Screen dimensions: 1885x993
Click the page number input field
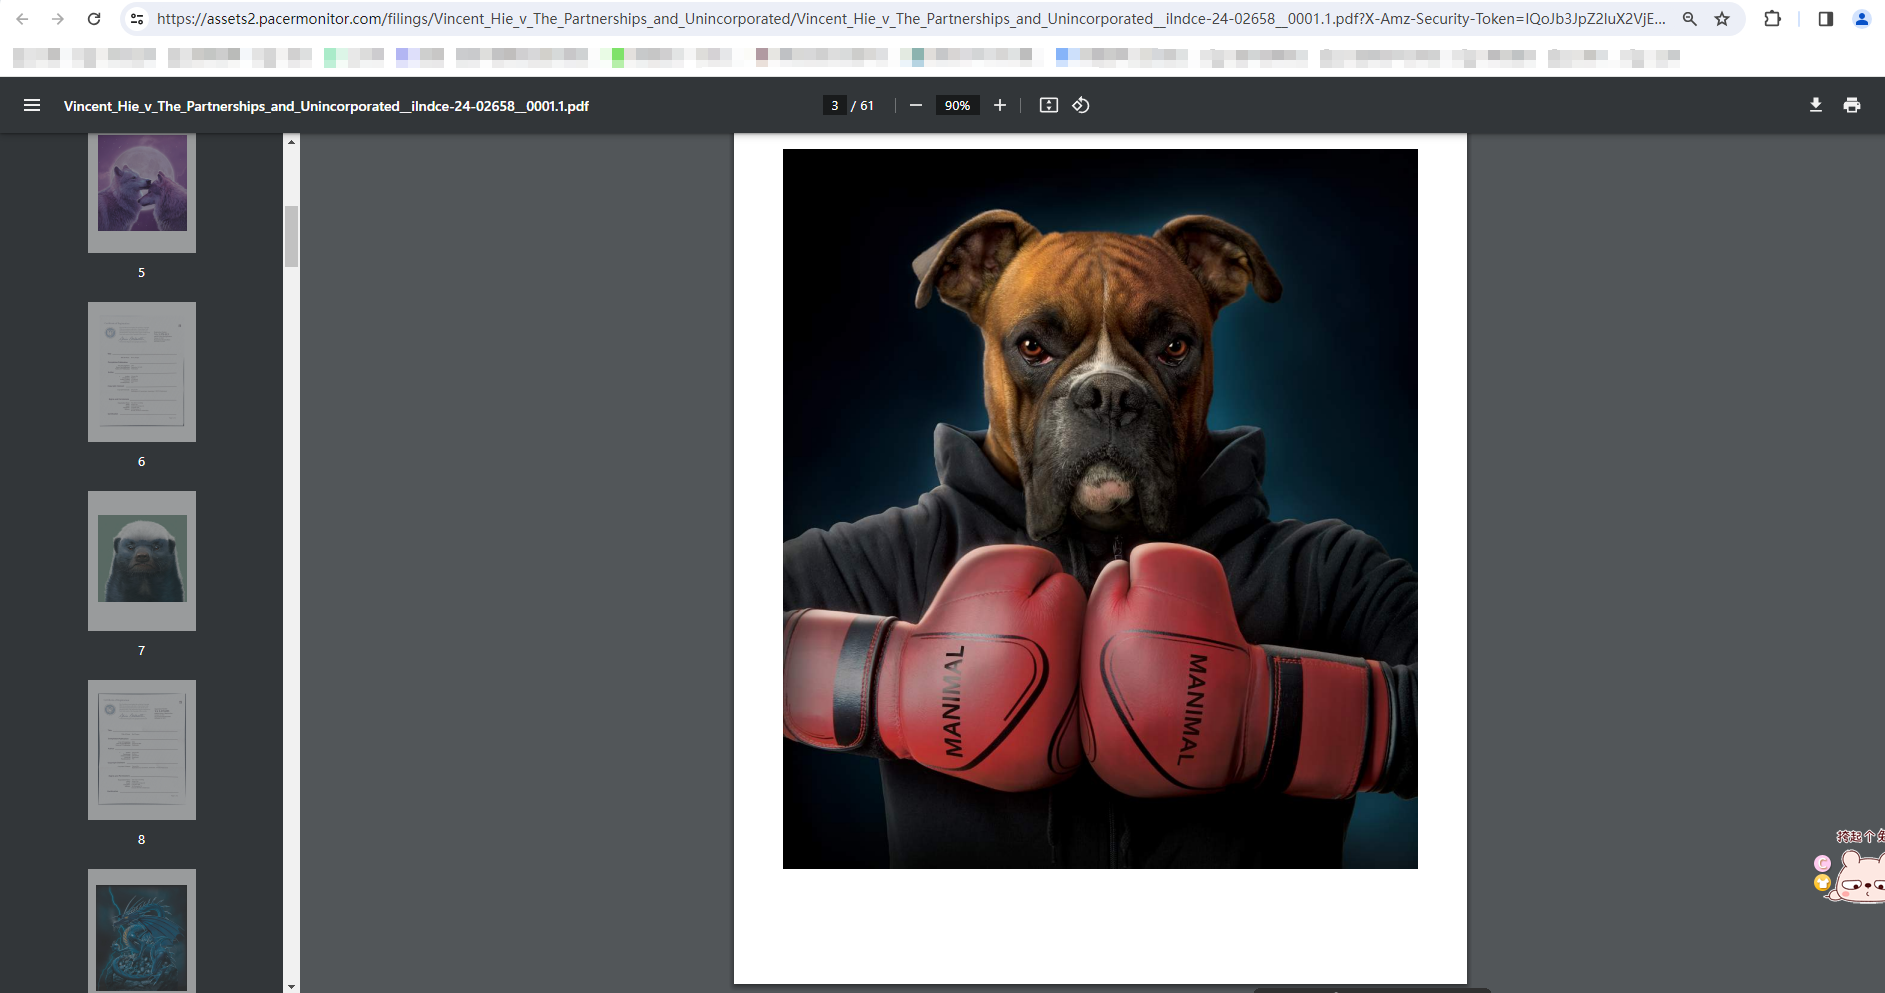(x=835, y=105)
